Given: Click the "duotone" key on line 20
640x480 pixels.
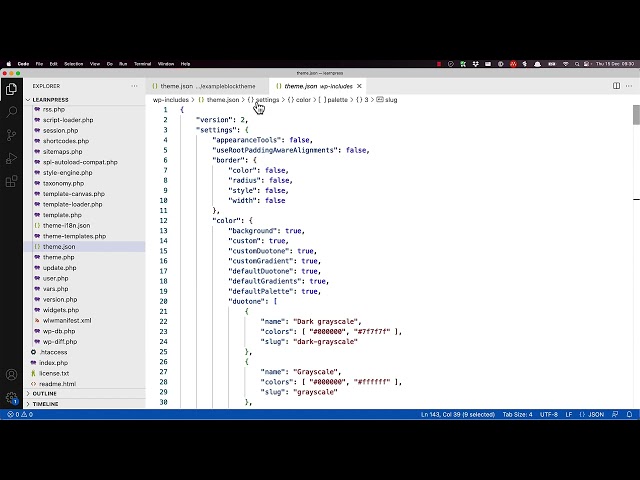Looking at the screenshot, I should coord(247,301).
